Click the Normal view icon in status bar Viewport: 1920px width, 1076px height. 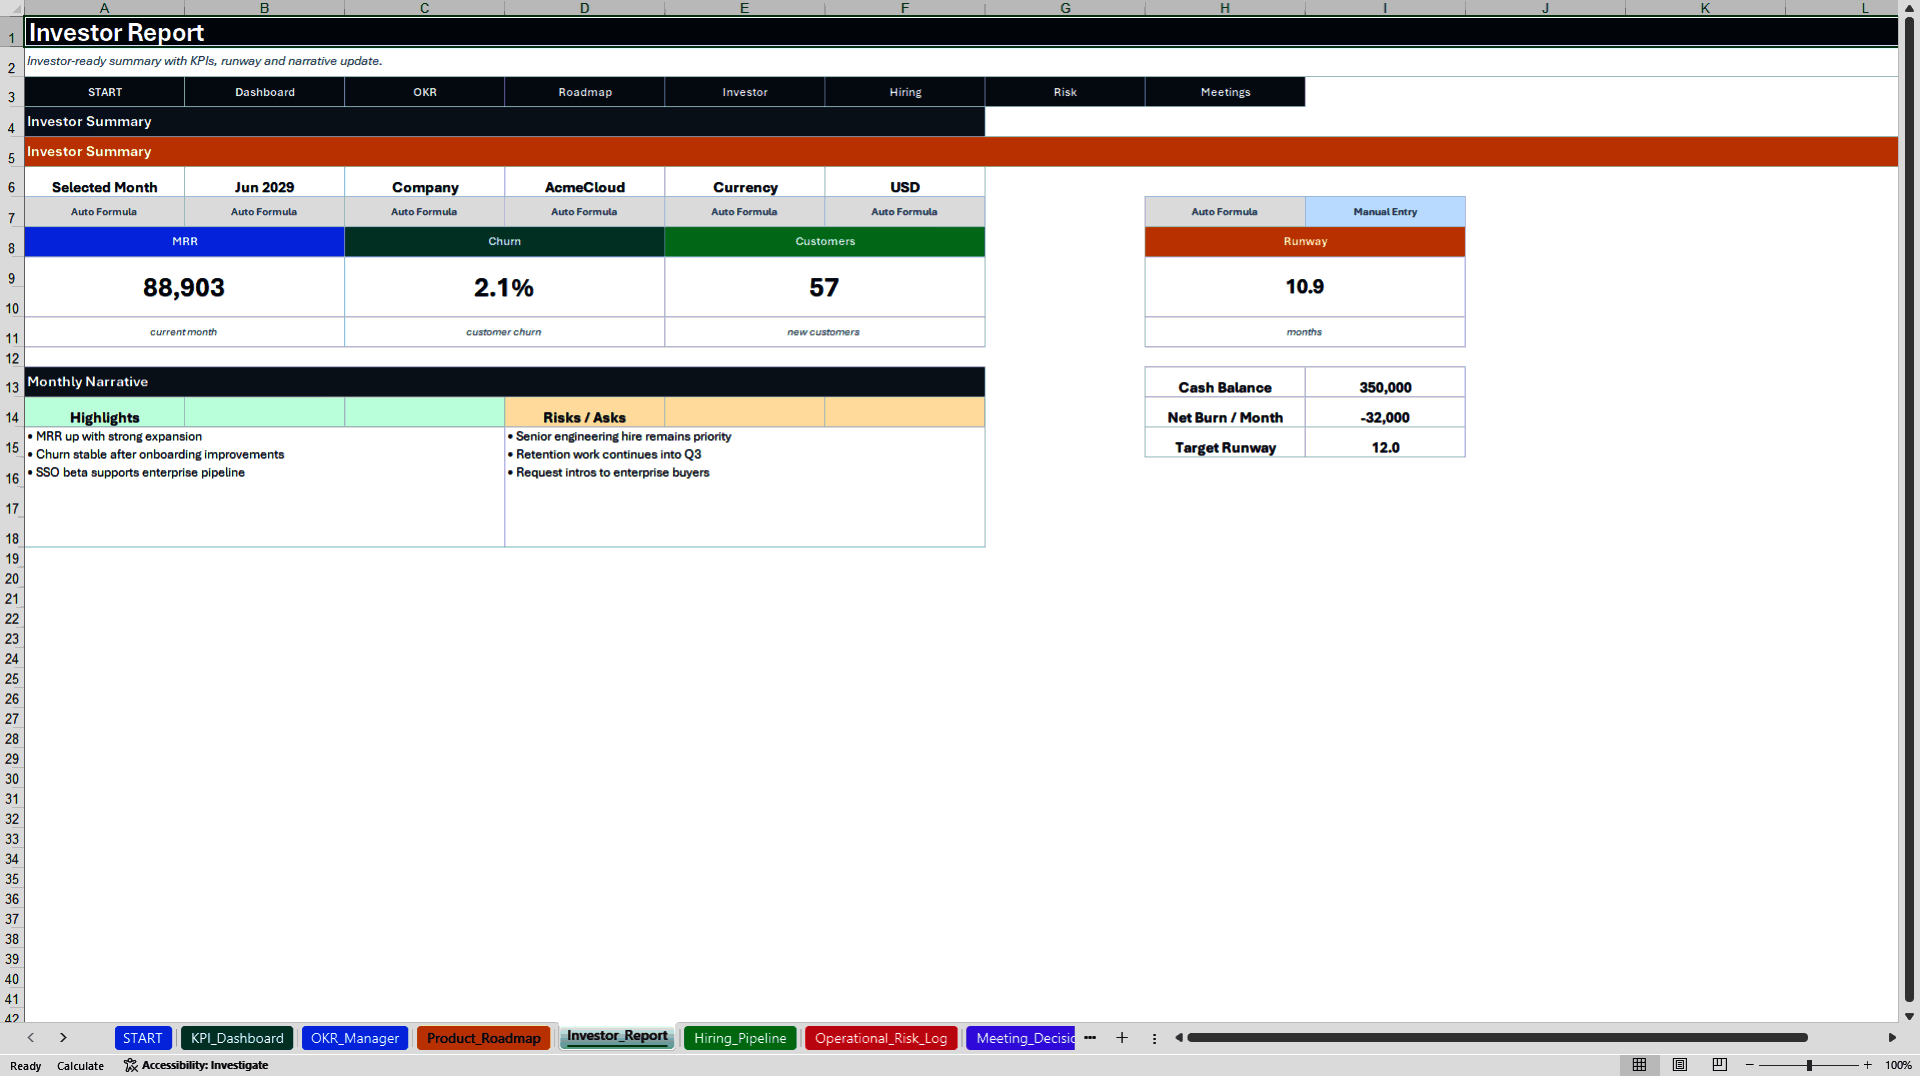[x=1639, y=1065]
